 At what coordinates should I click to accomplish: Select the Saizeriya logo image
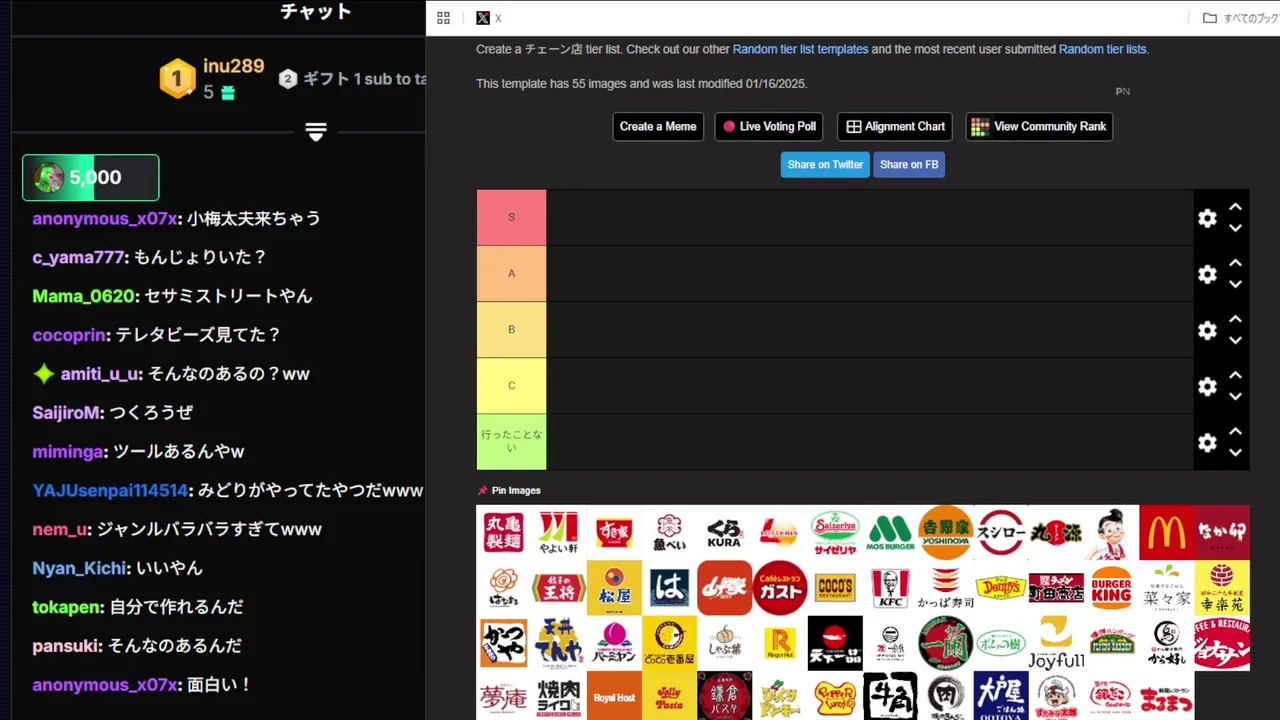click(835, 532)
